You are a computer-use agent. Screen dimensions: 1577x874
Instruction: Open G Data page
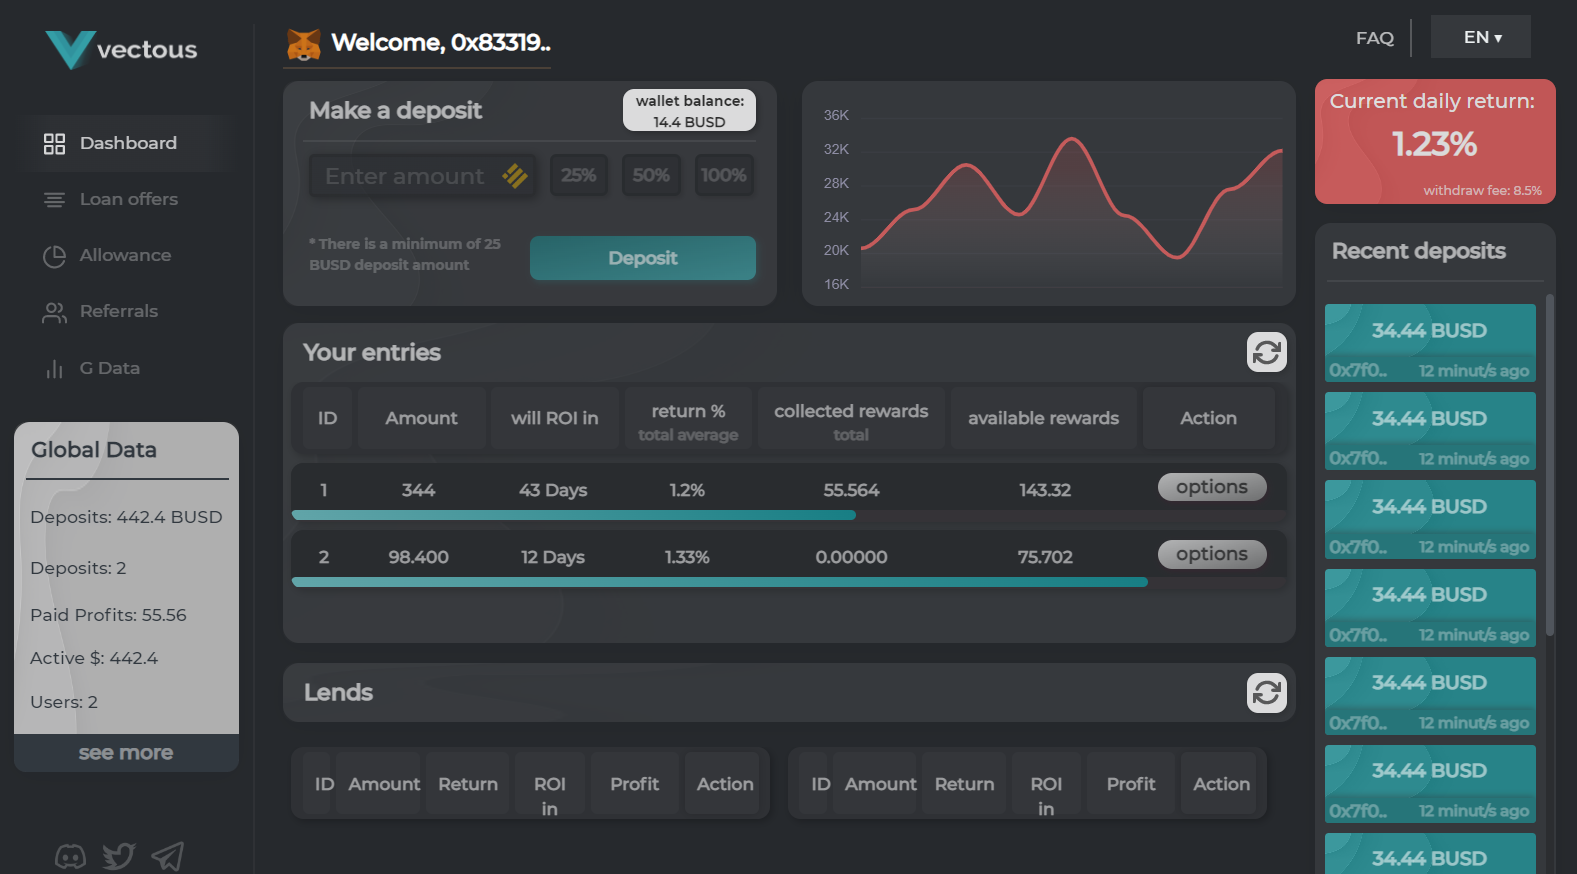point(110,368)
